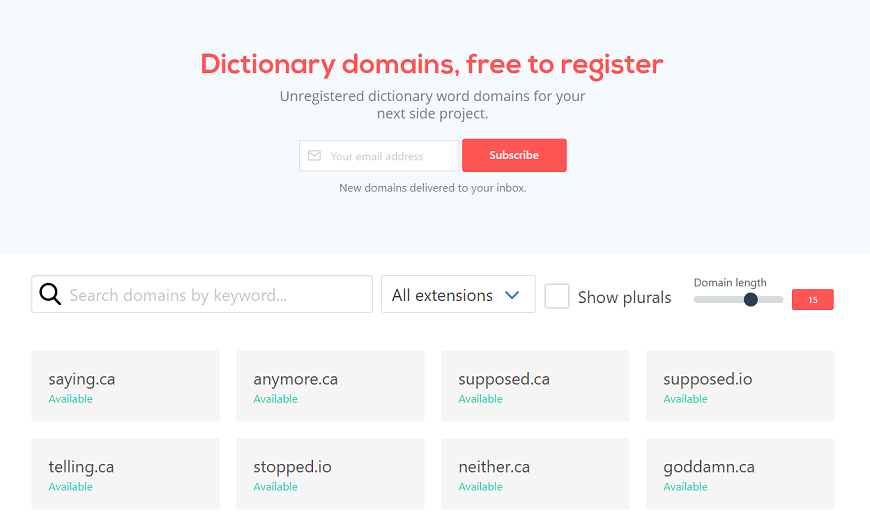The width and height of the screenshot is (870, 519).
Task: Enable the Show plurals checkbox
Action: tap(557, 296)
